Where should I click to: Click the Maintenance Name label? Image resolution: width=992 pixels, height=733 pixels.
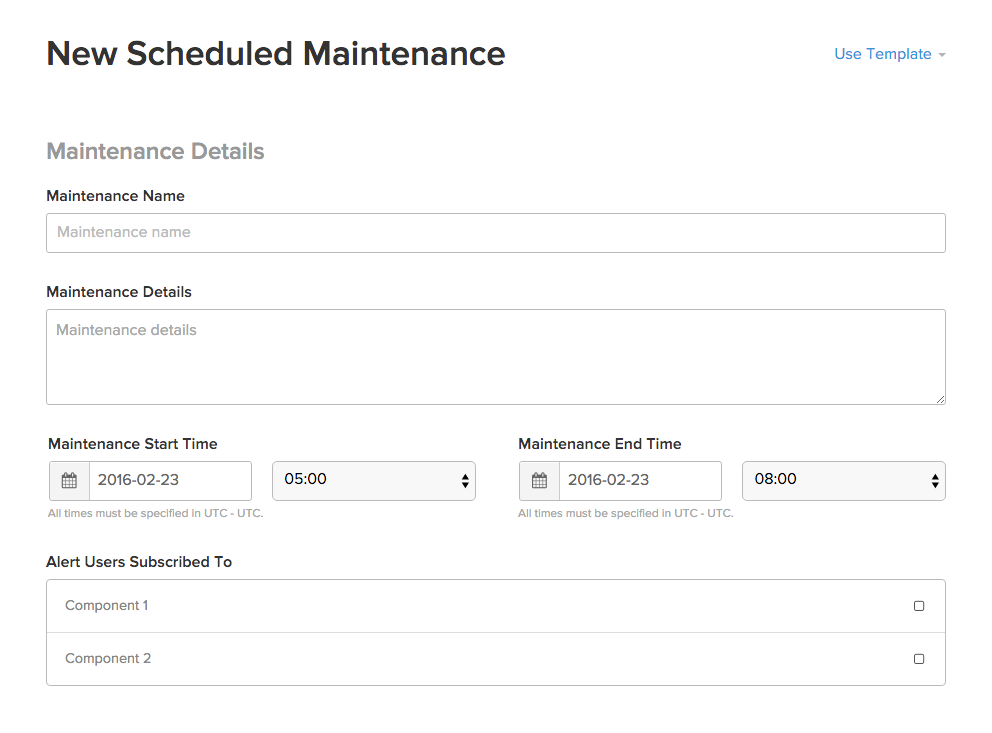pyautogui.click(x=116, y=196)
